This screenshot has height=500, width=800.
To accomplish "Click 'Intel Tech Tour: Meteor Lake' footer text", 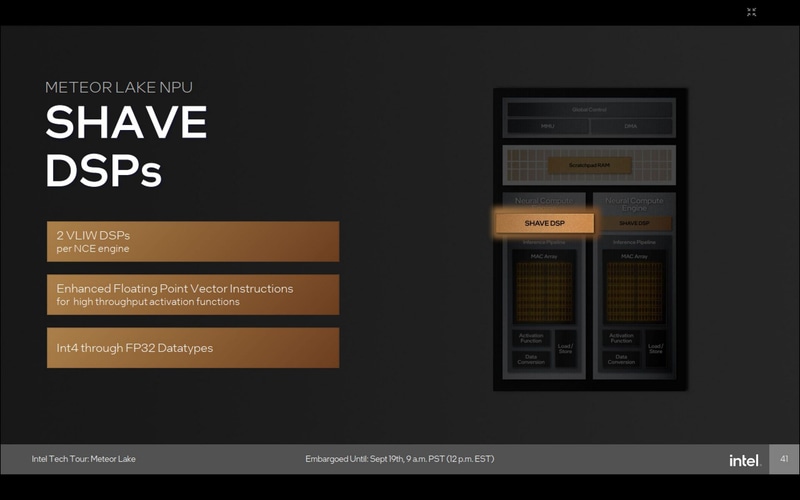I will [x=84, y=459].
